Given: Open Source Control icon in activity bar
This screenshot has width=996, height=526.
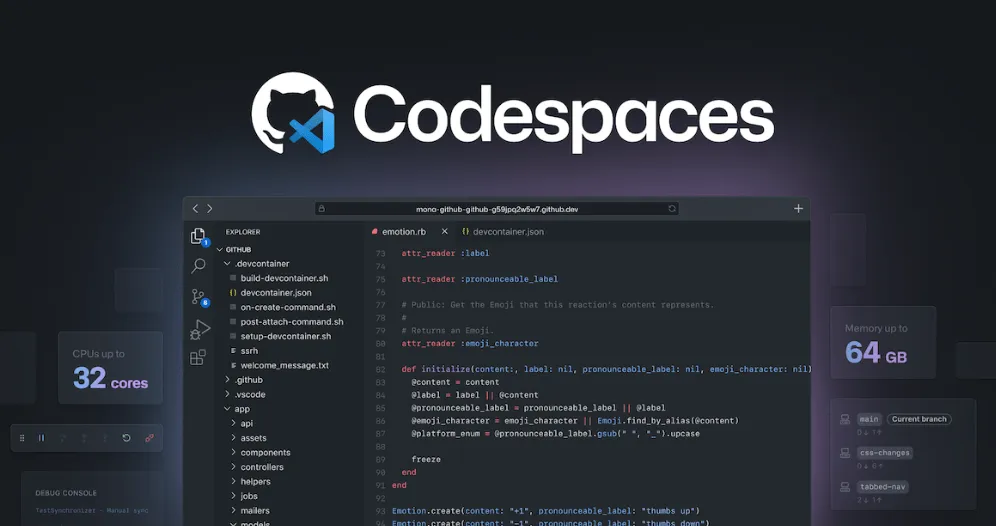Looking at the screenshot, I should click(x=198, y=297).
